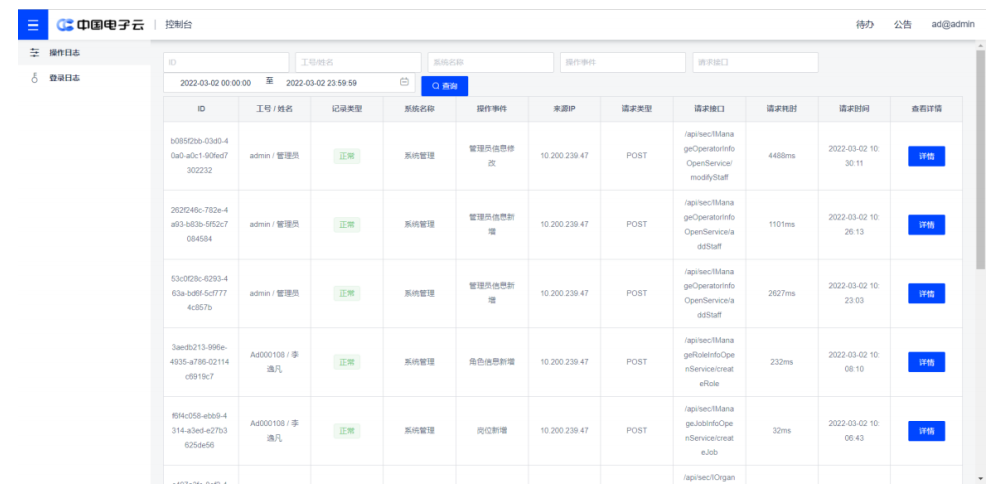This screenshot has width=994, height=494.
Task: Click the 请求类型 column header
Action: pos(636,109)
